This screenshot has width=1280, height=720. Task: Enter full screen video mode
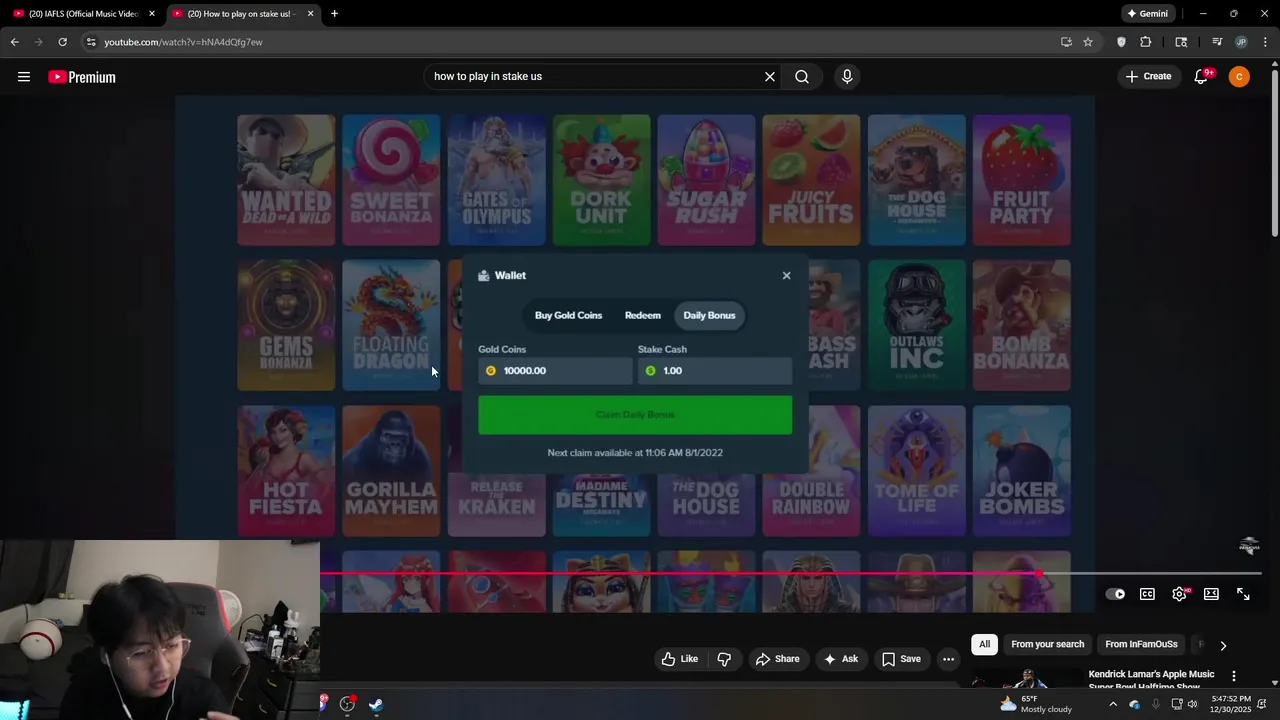[x=1243, y=594]
